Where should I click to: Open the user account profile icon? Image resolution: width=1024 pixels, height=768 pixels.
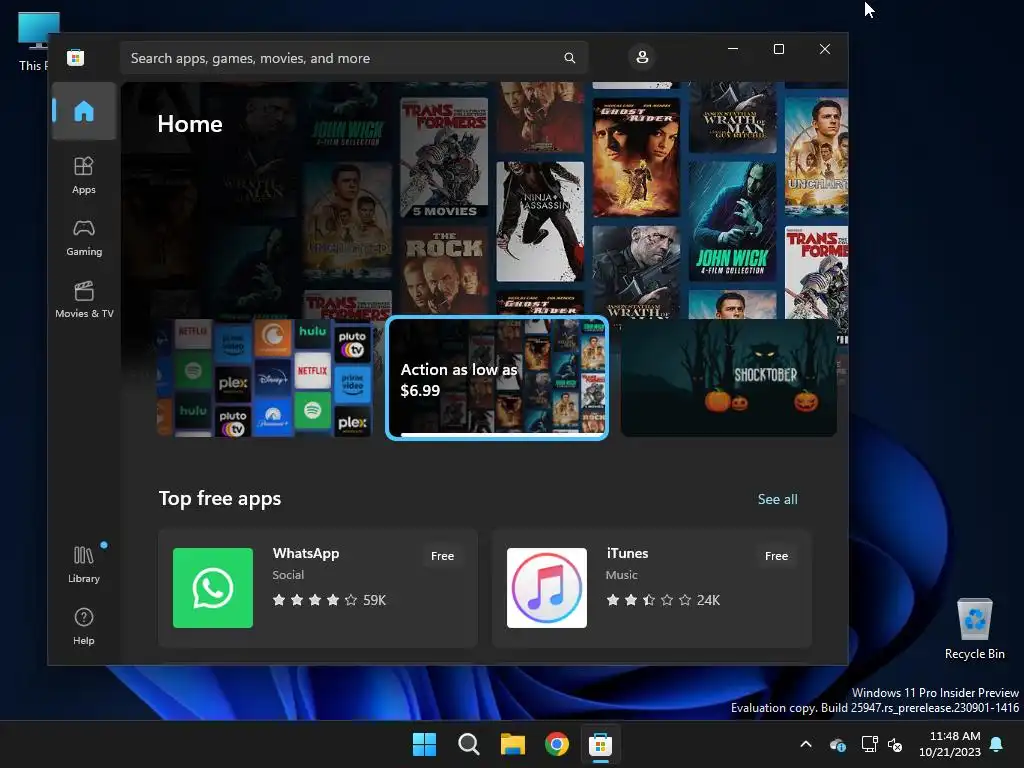[642, 57]
